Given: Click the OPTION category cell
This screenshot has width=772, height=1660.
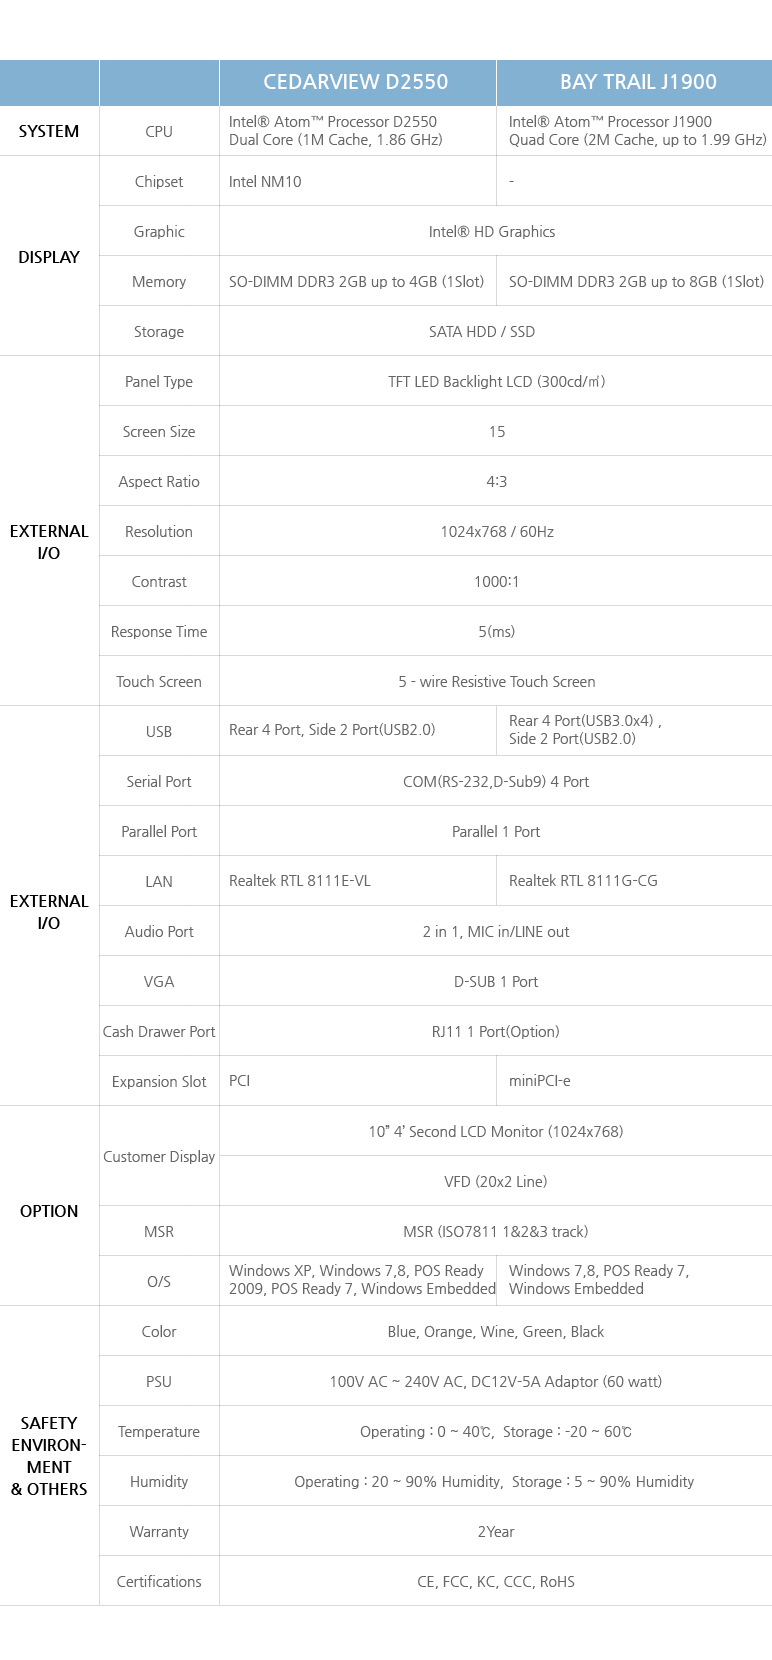Looking at the screenshot, I should (x=49, y=1211).
